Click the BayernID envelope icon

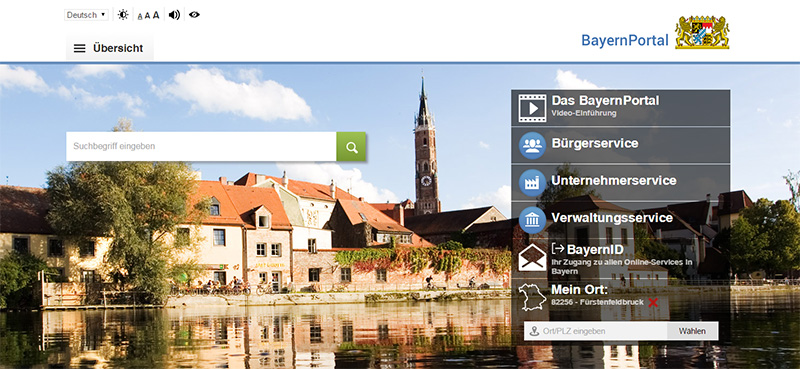tap(532, 257)
